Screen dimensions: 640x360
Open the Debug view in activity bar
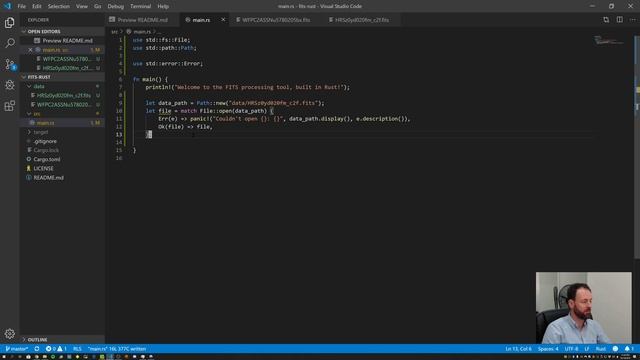point(9,85)
